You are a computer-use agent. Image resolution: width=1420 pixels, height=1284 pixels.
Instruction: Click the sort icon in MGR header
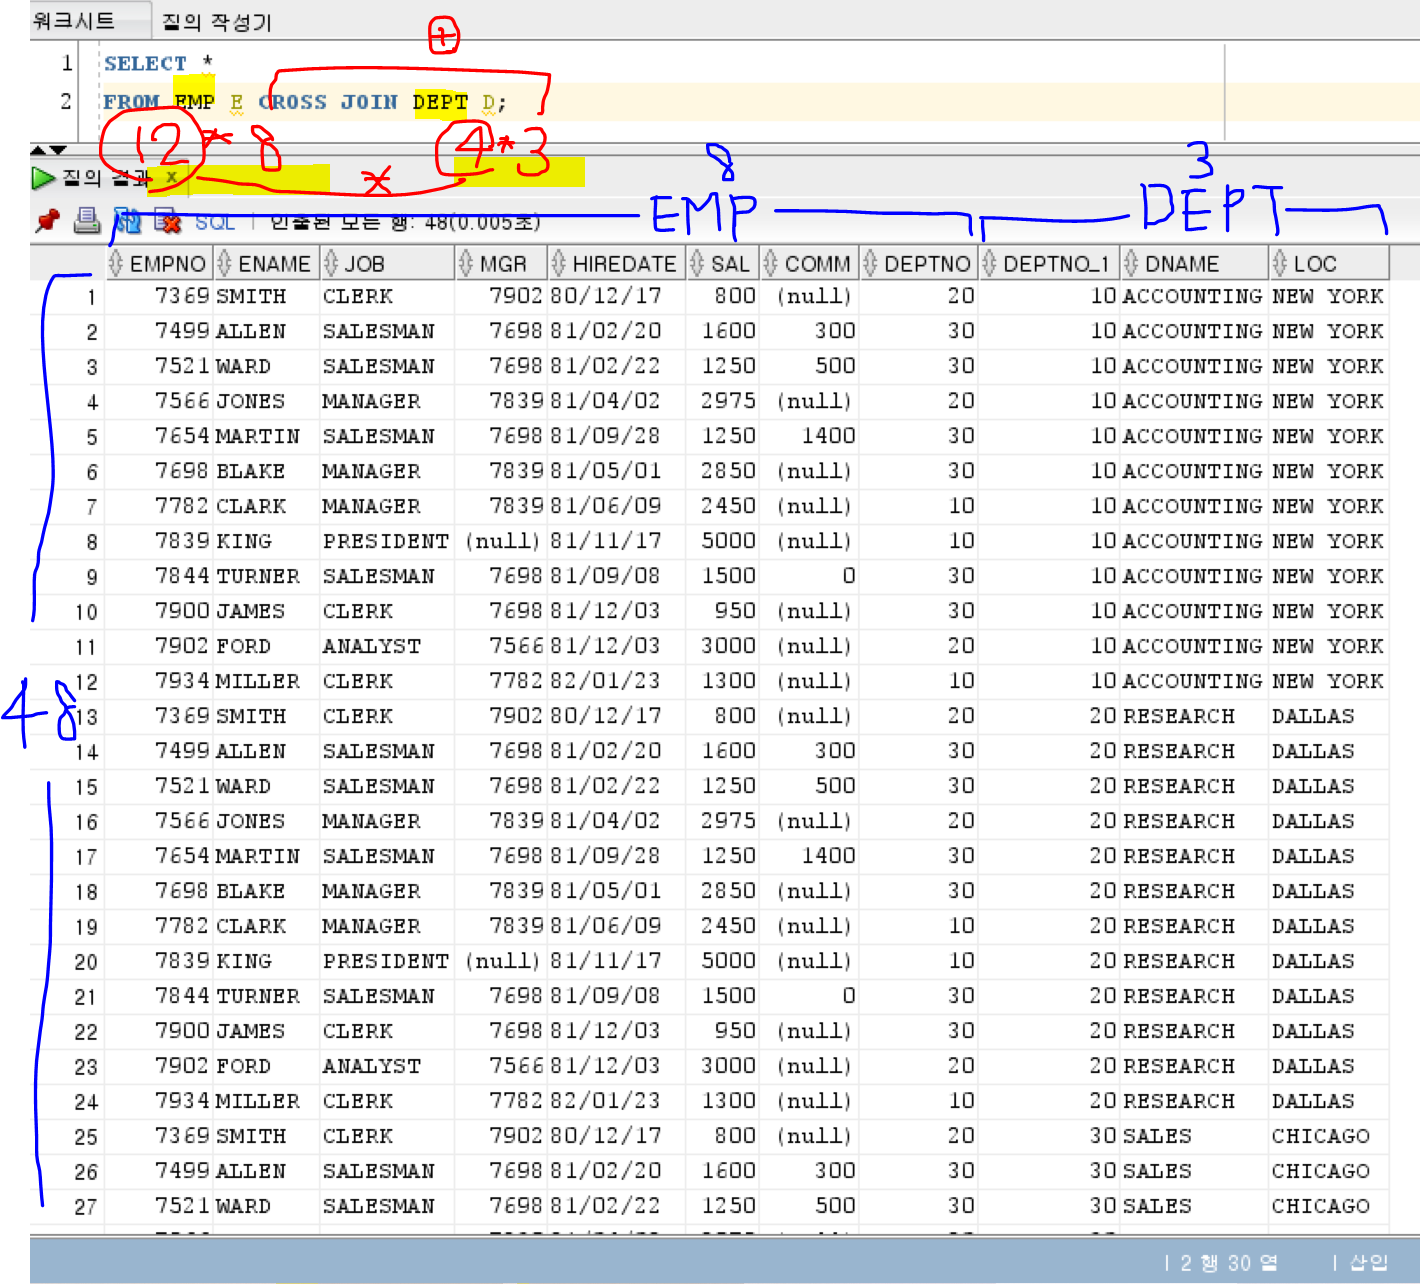tap(466, 264)
